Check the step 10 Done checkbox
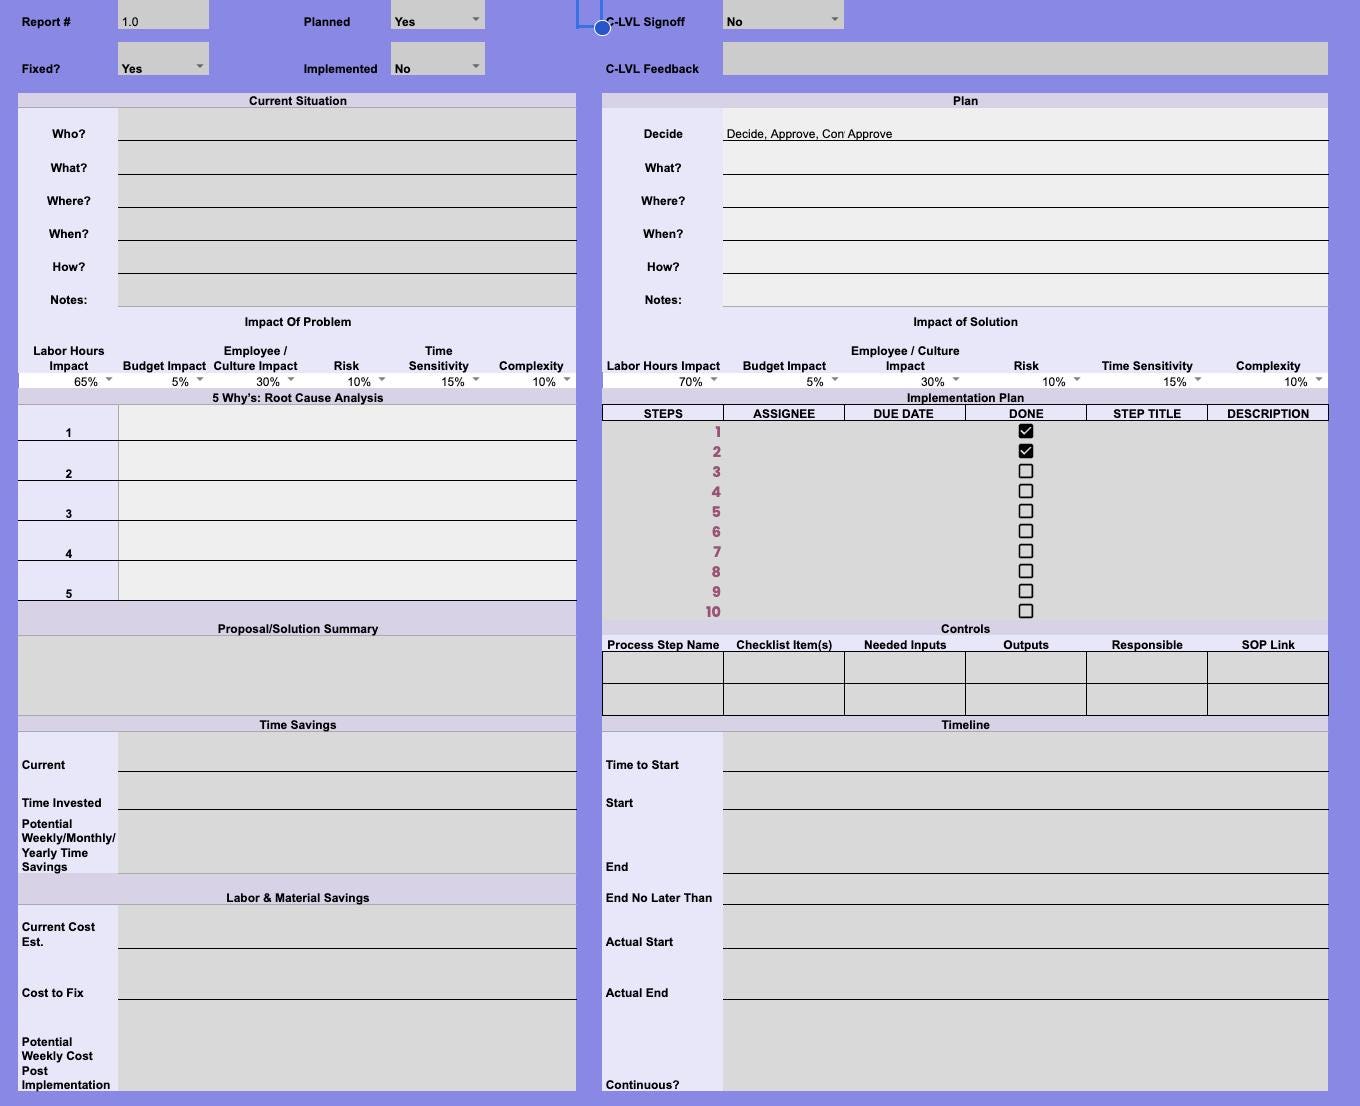 click(1025, 611)
